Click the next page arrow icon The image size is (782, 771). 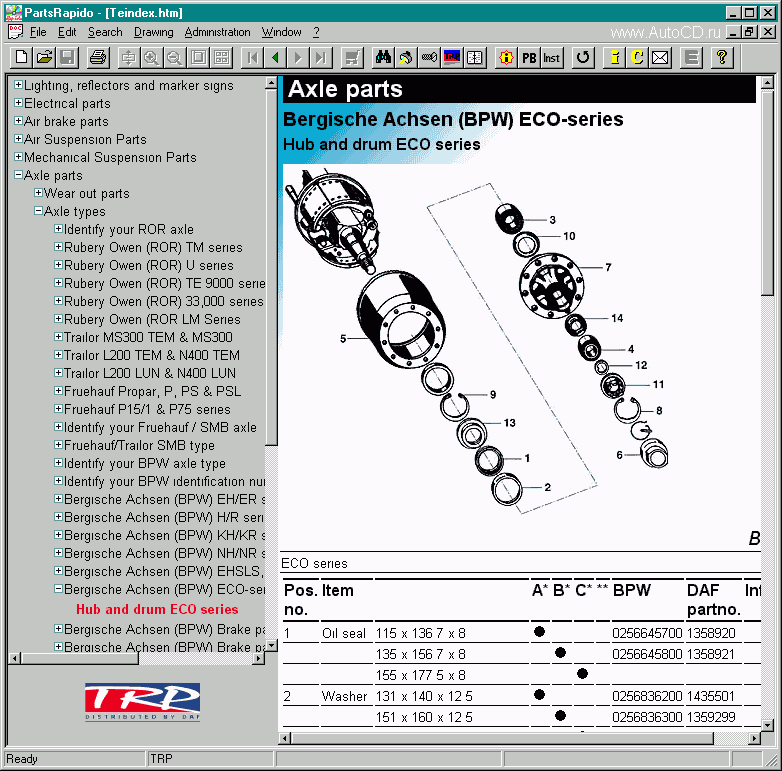(x=298, y=58)
